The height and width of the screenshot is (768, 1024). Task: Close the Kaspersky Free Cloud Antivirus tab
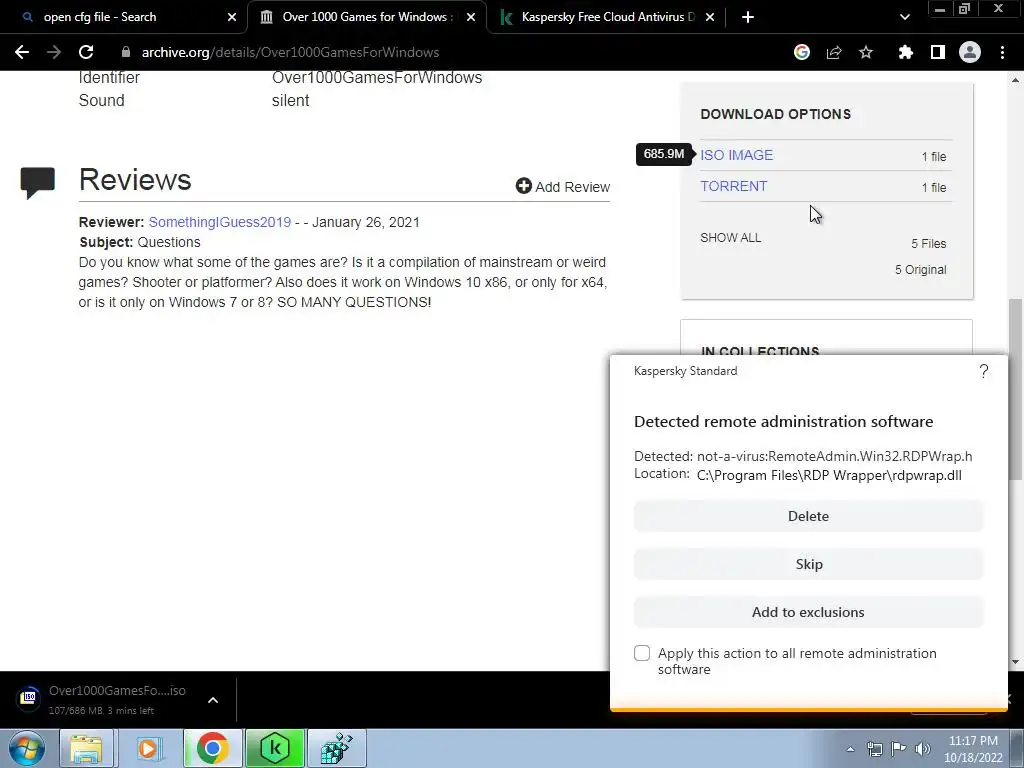(711, 17)
